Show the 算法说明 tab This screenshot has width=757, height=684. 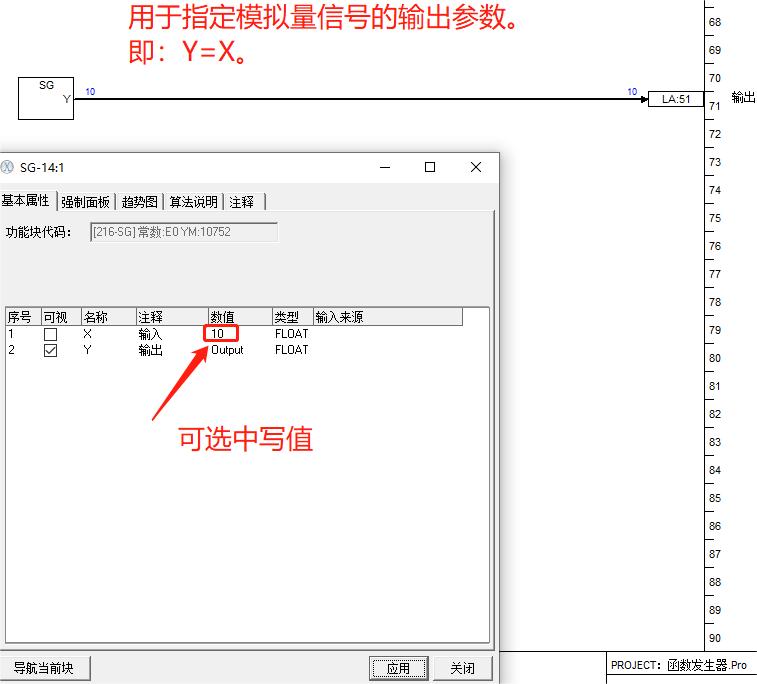[193, 201]
